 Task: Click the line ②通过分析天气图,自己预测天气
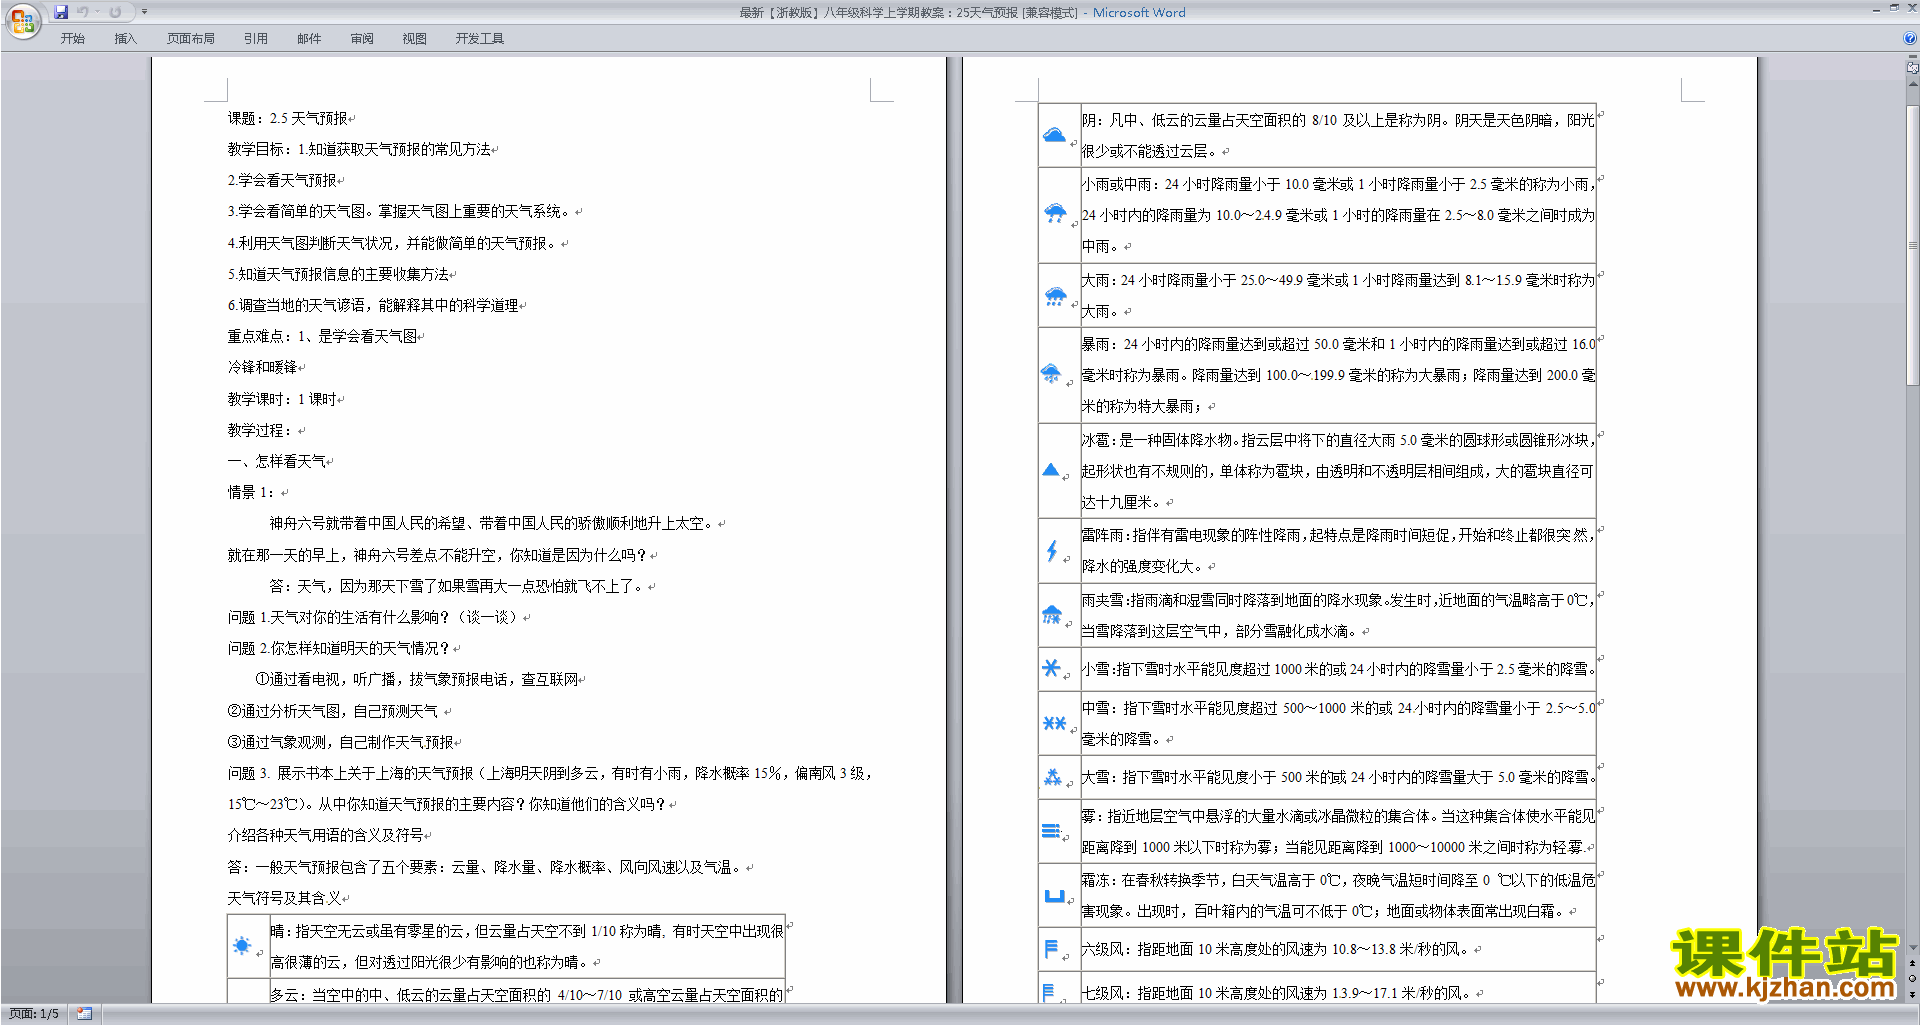tap(332, 711)
